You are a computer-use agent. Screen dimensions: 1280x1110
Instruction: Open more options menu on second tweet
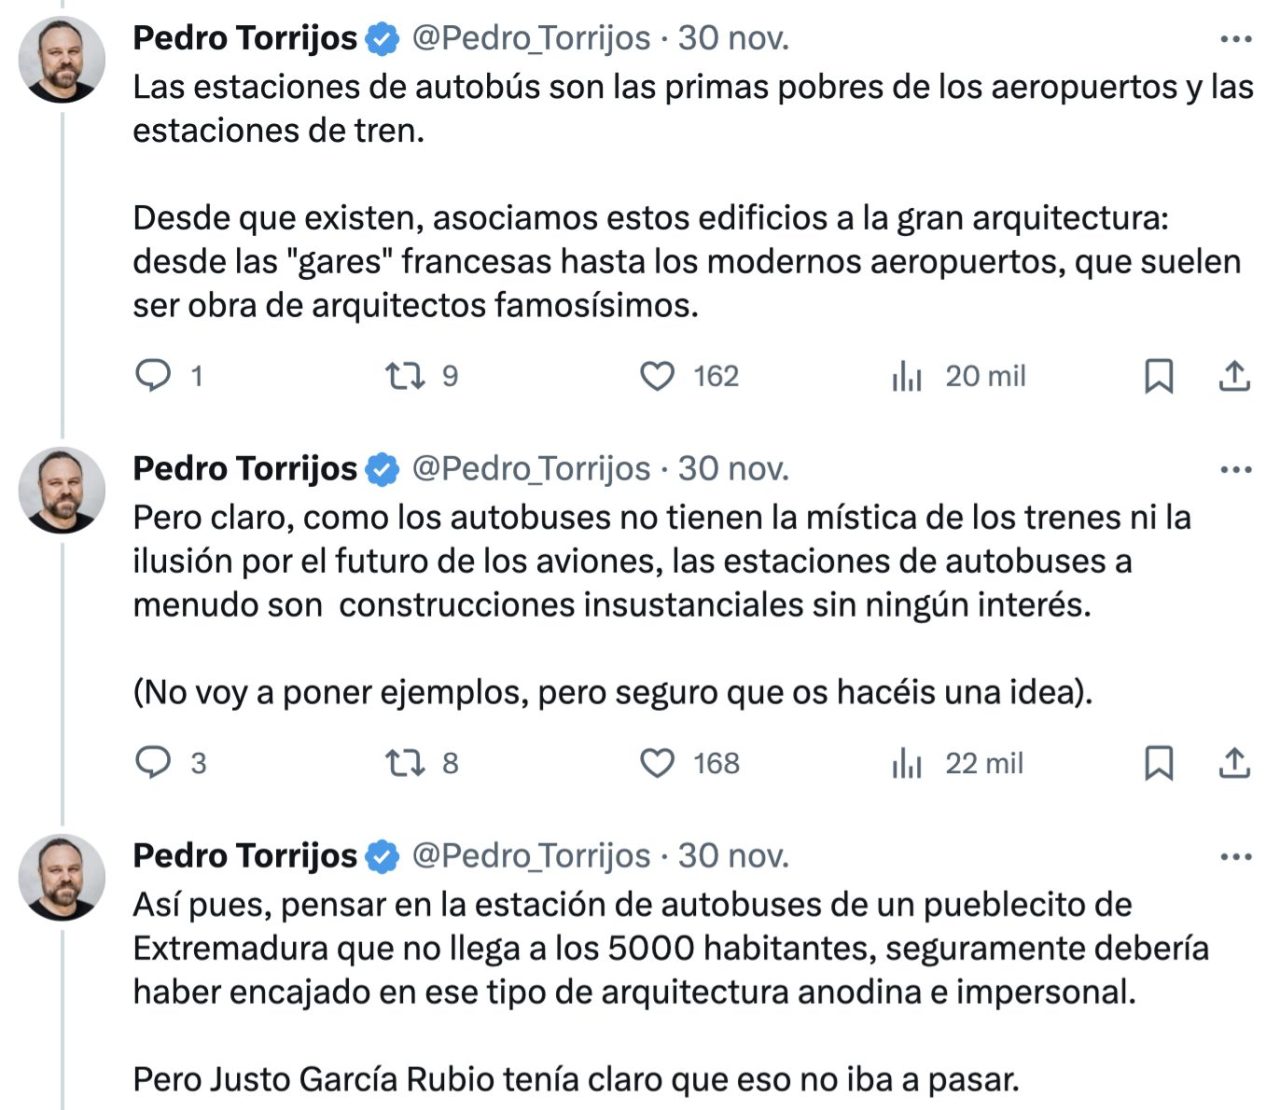[x=1236, y=469]
